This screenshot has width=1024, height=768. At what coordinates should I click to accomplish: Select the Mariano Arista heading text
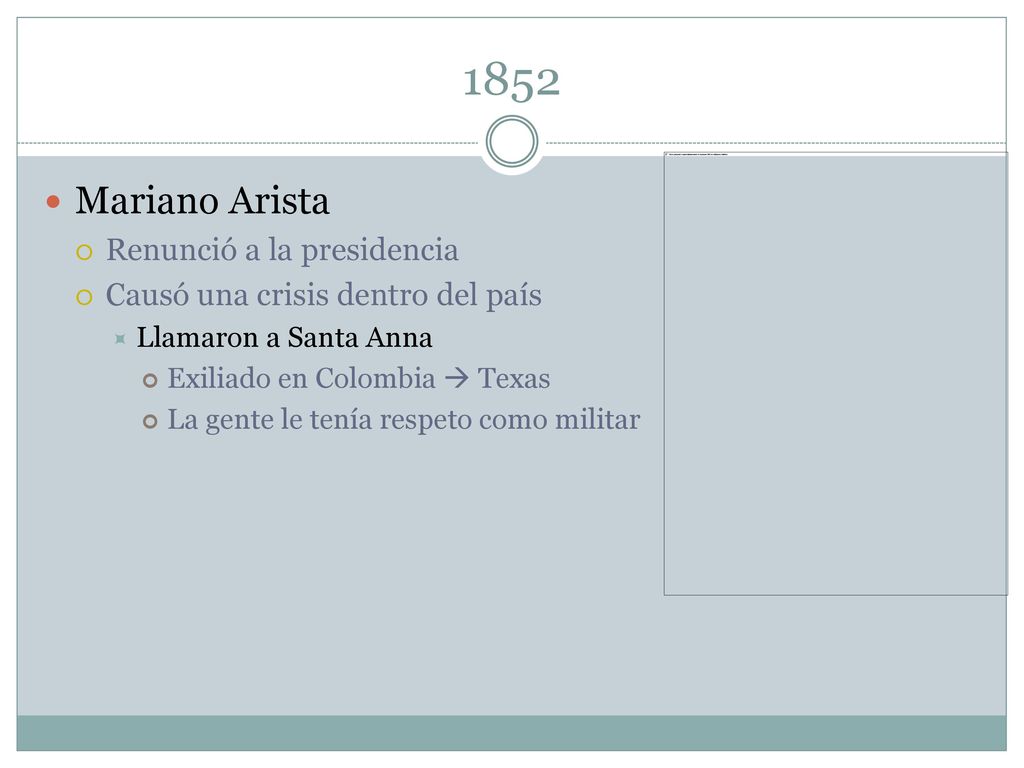[202, 200]
